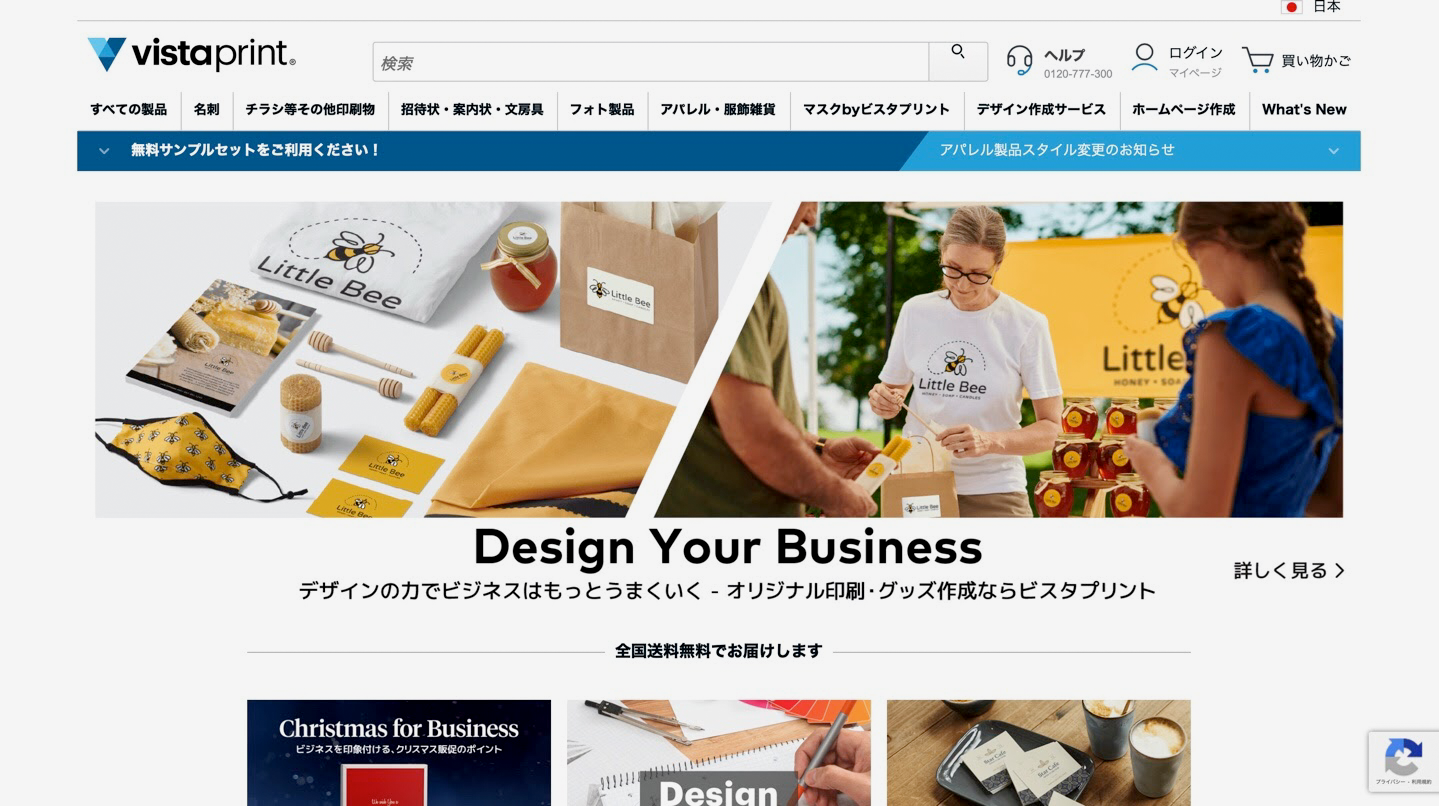Click the Little Bee hero banner image
This screenshot has height=806, width=1439.
click(719, 360)
